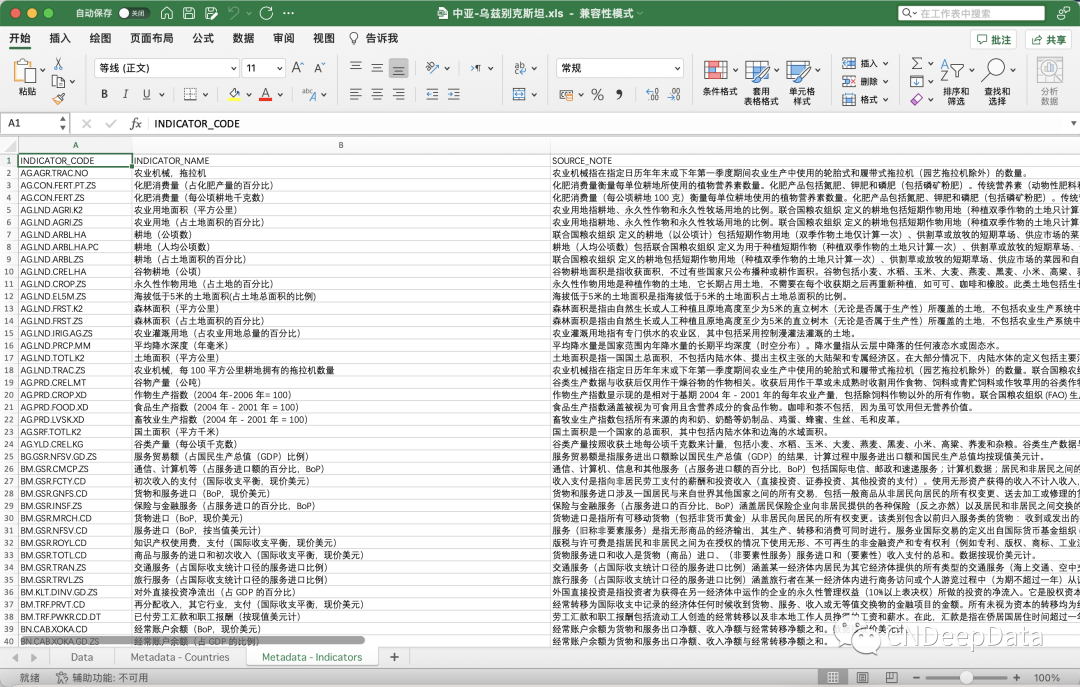Open the Sort and Filter menu
The width and height of the screenshot is (1080, 687).
[x=956, y=81]
